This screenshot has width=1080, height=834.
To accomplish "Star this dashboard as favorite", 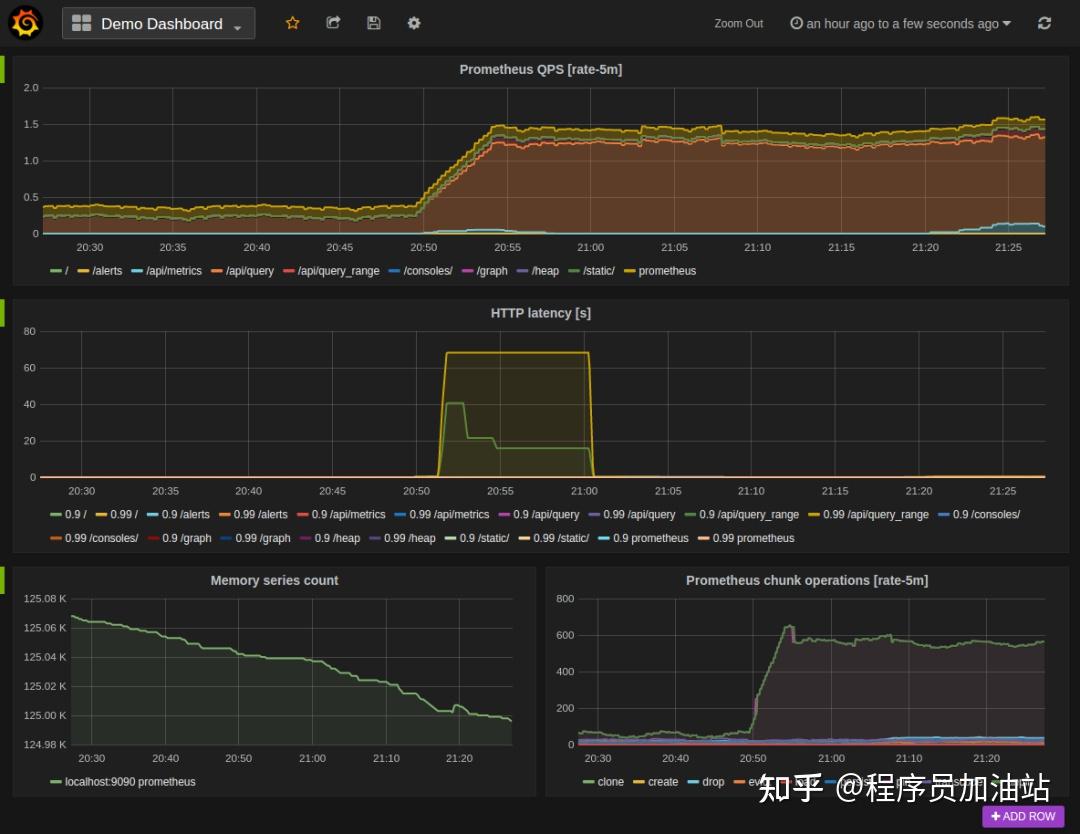I will point(293,23).
